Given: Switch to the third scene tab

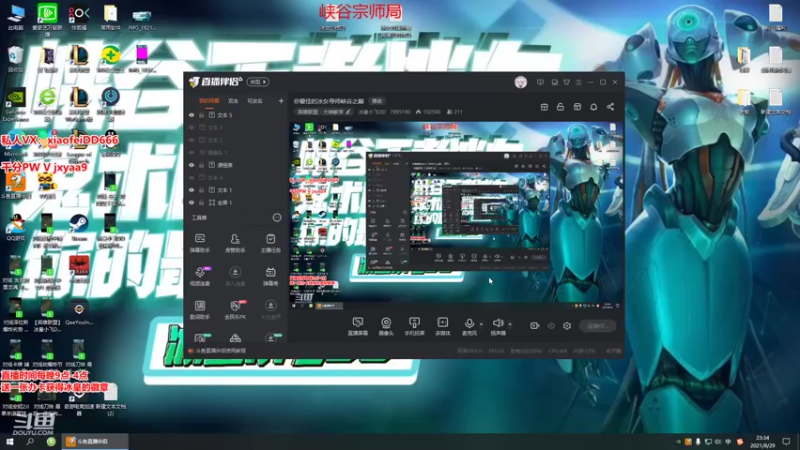Looking at the screenshot, I should (255, 101).
